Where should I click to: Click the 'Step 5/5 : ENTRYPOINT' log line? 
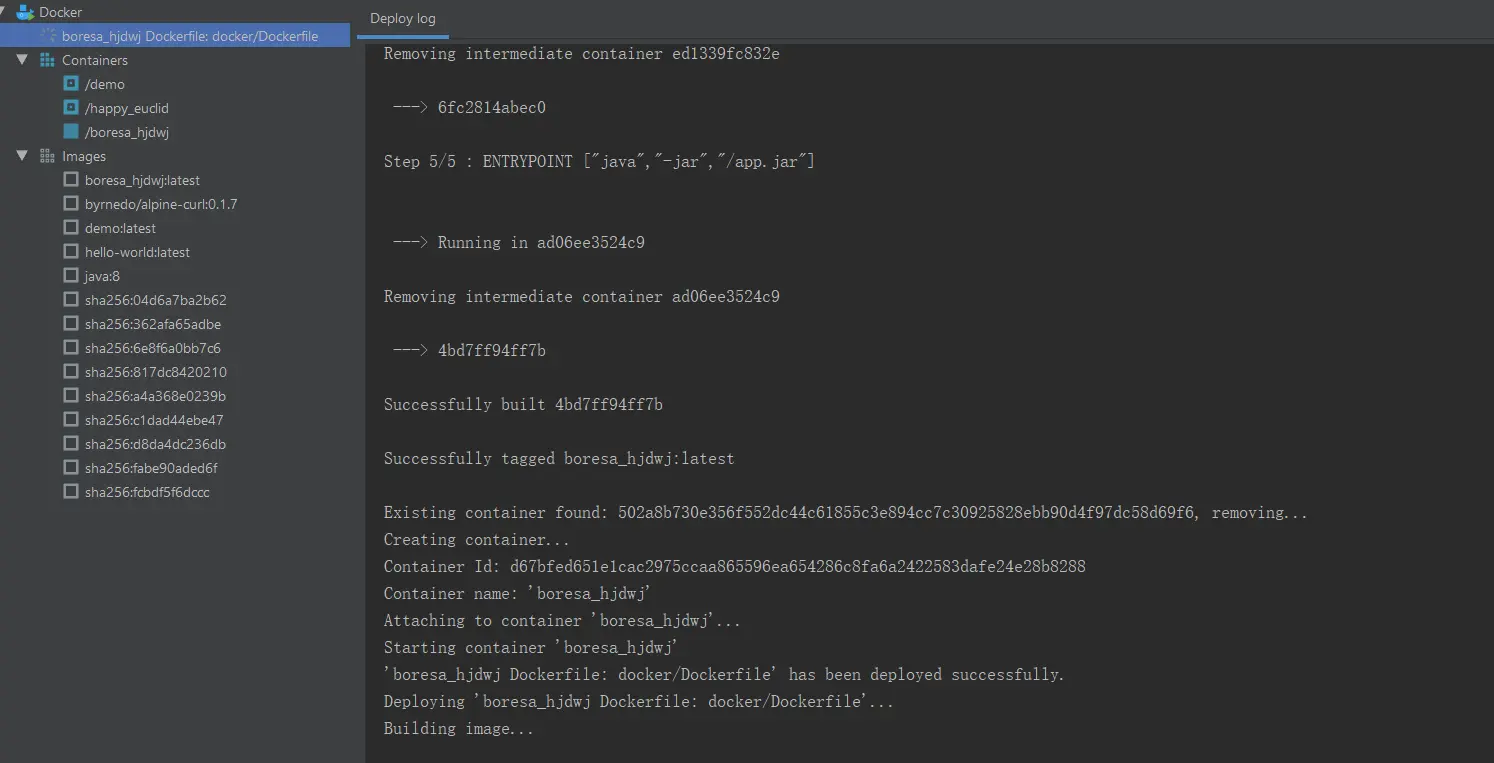tap(599, 161)
